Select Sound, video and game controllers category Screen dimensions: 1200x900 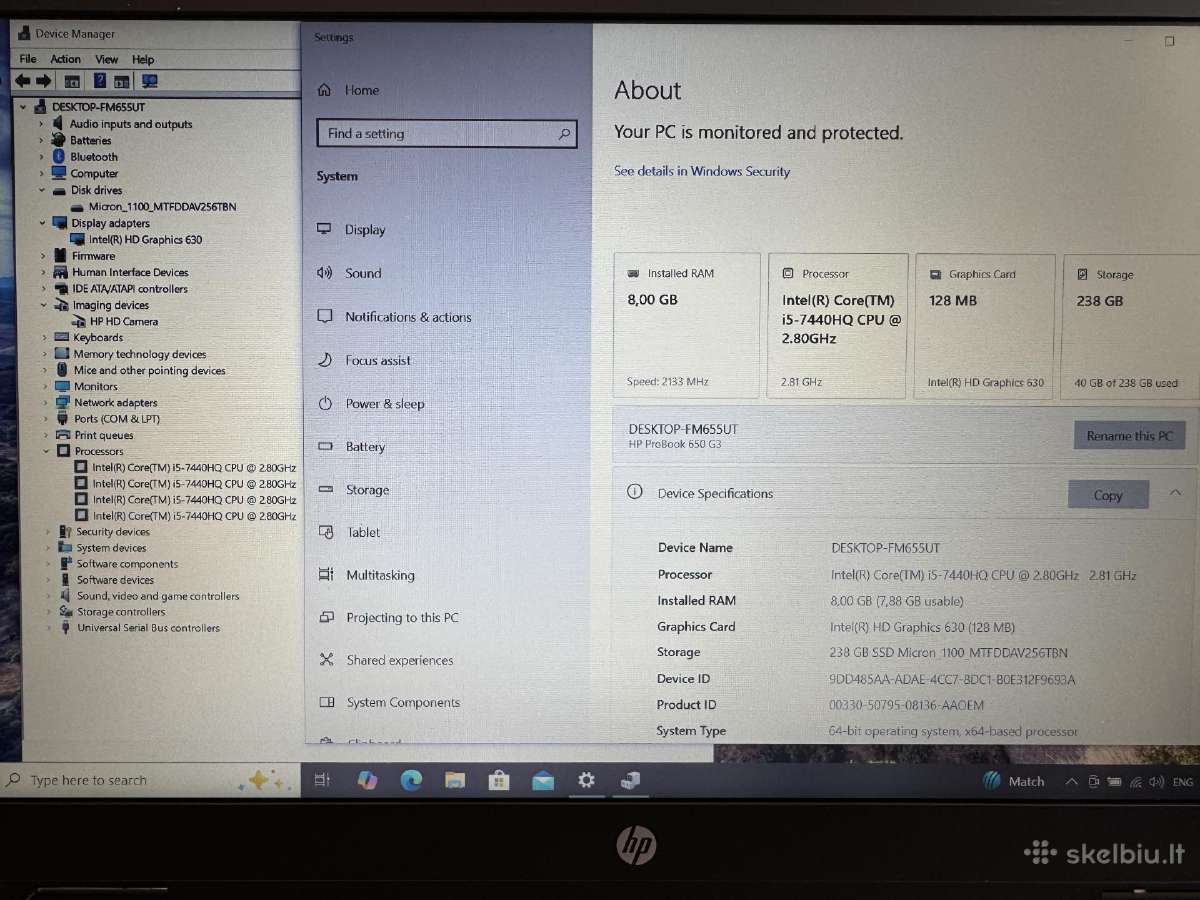pyautogui.click(x=158, y=596)
